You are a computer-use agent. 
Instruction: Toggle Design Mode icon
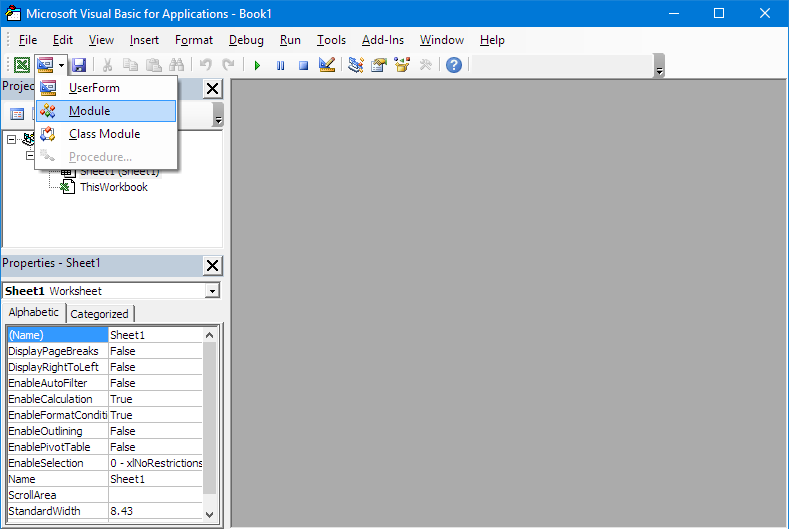pyautogui.click(x=327, y=65)
